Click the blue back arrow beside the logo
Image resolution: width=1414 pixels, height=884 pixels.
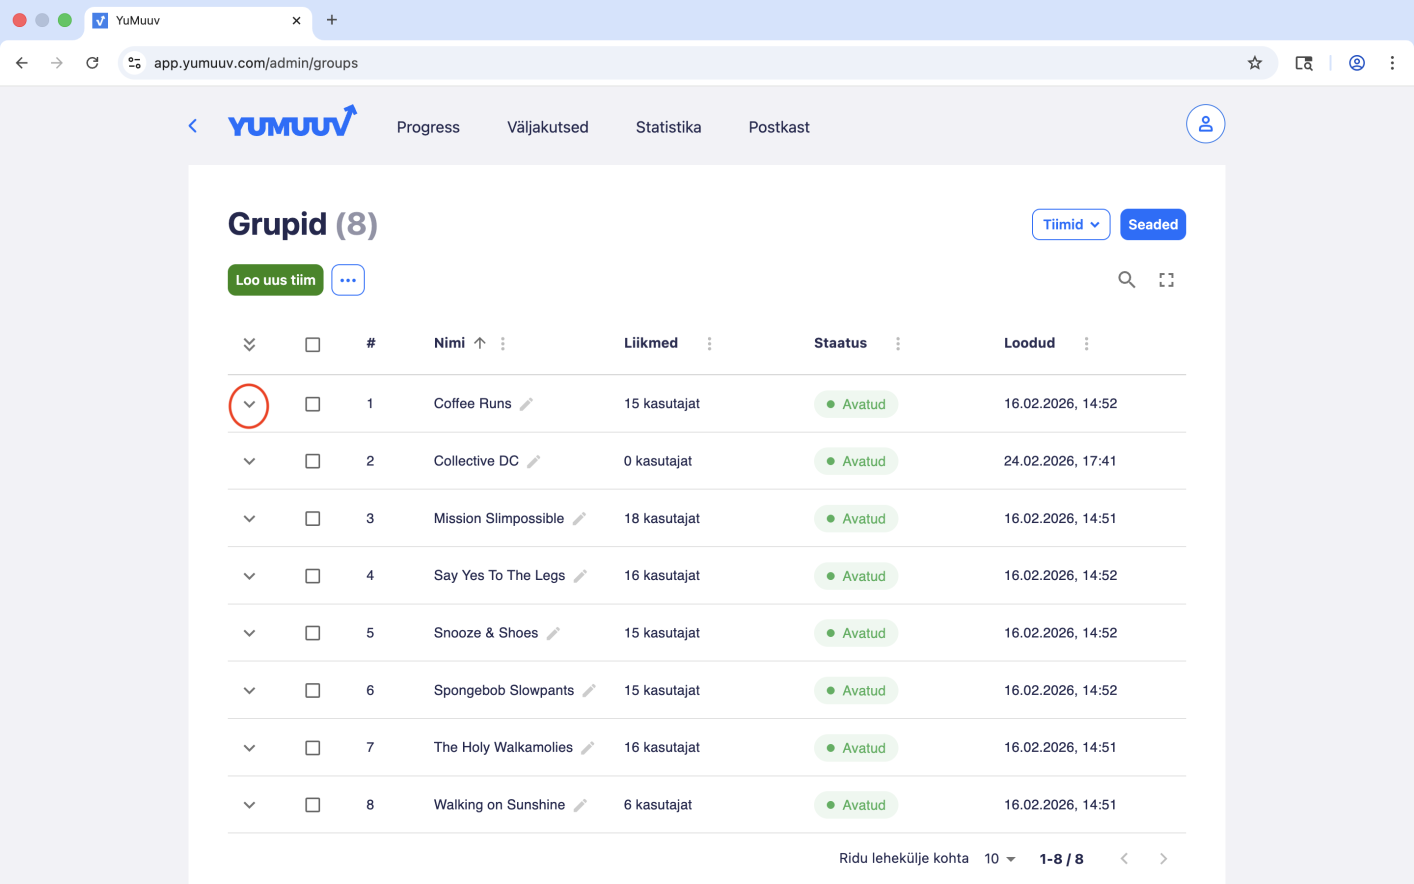(193, 126)
